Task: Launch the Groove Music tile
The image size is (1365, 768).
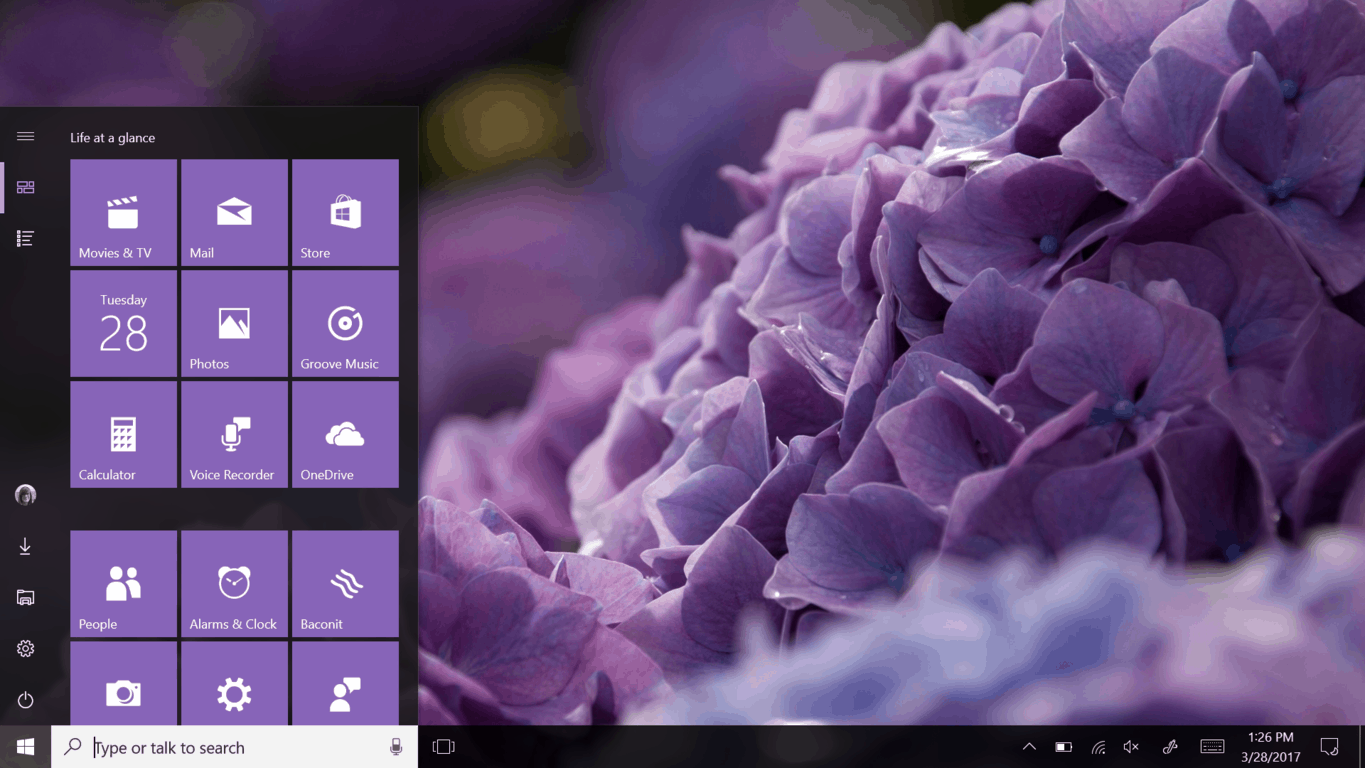Action: [346, 323]
